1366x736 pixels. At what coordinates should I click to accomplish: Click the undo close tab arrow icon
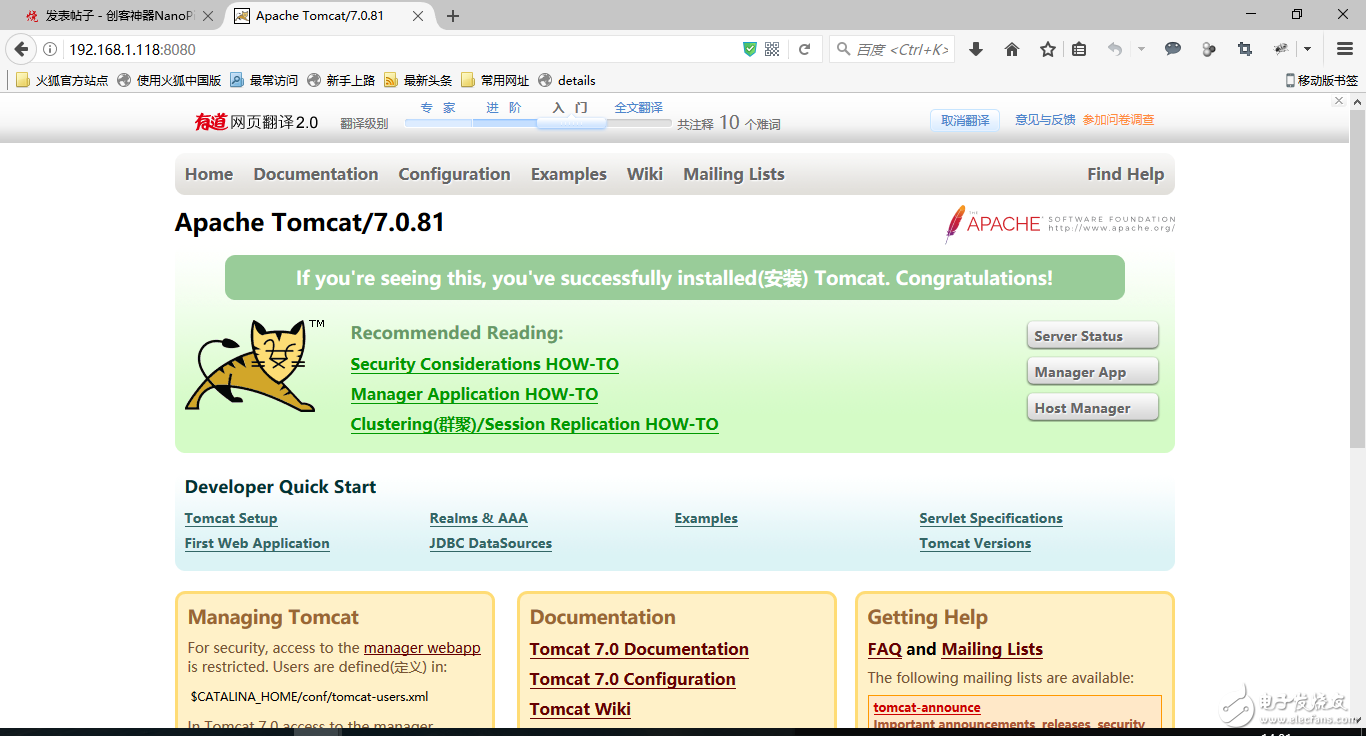click(1115, 49)
